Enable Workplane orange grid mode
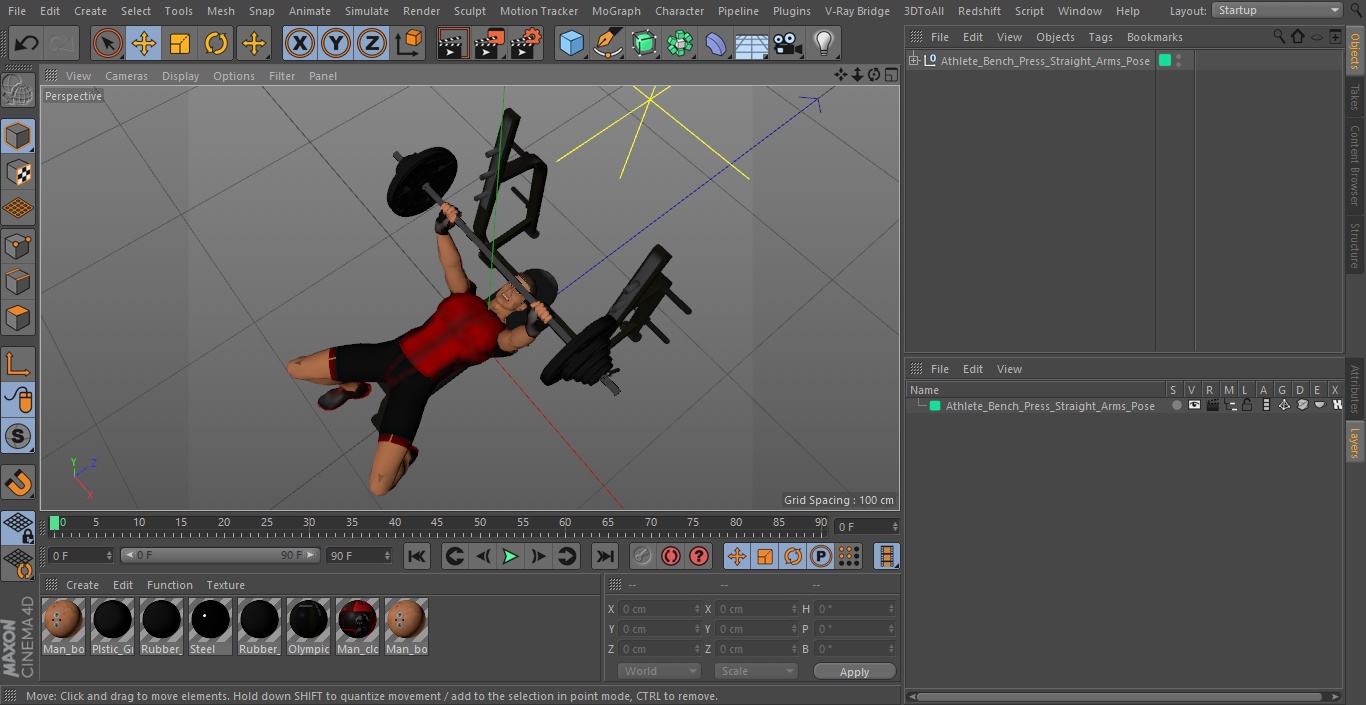1366x705 pixels. [18, 209]
